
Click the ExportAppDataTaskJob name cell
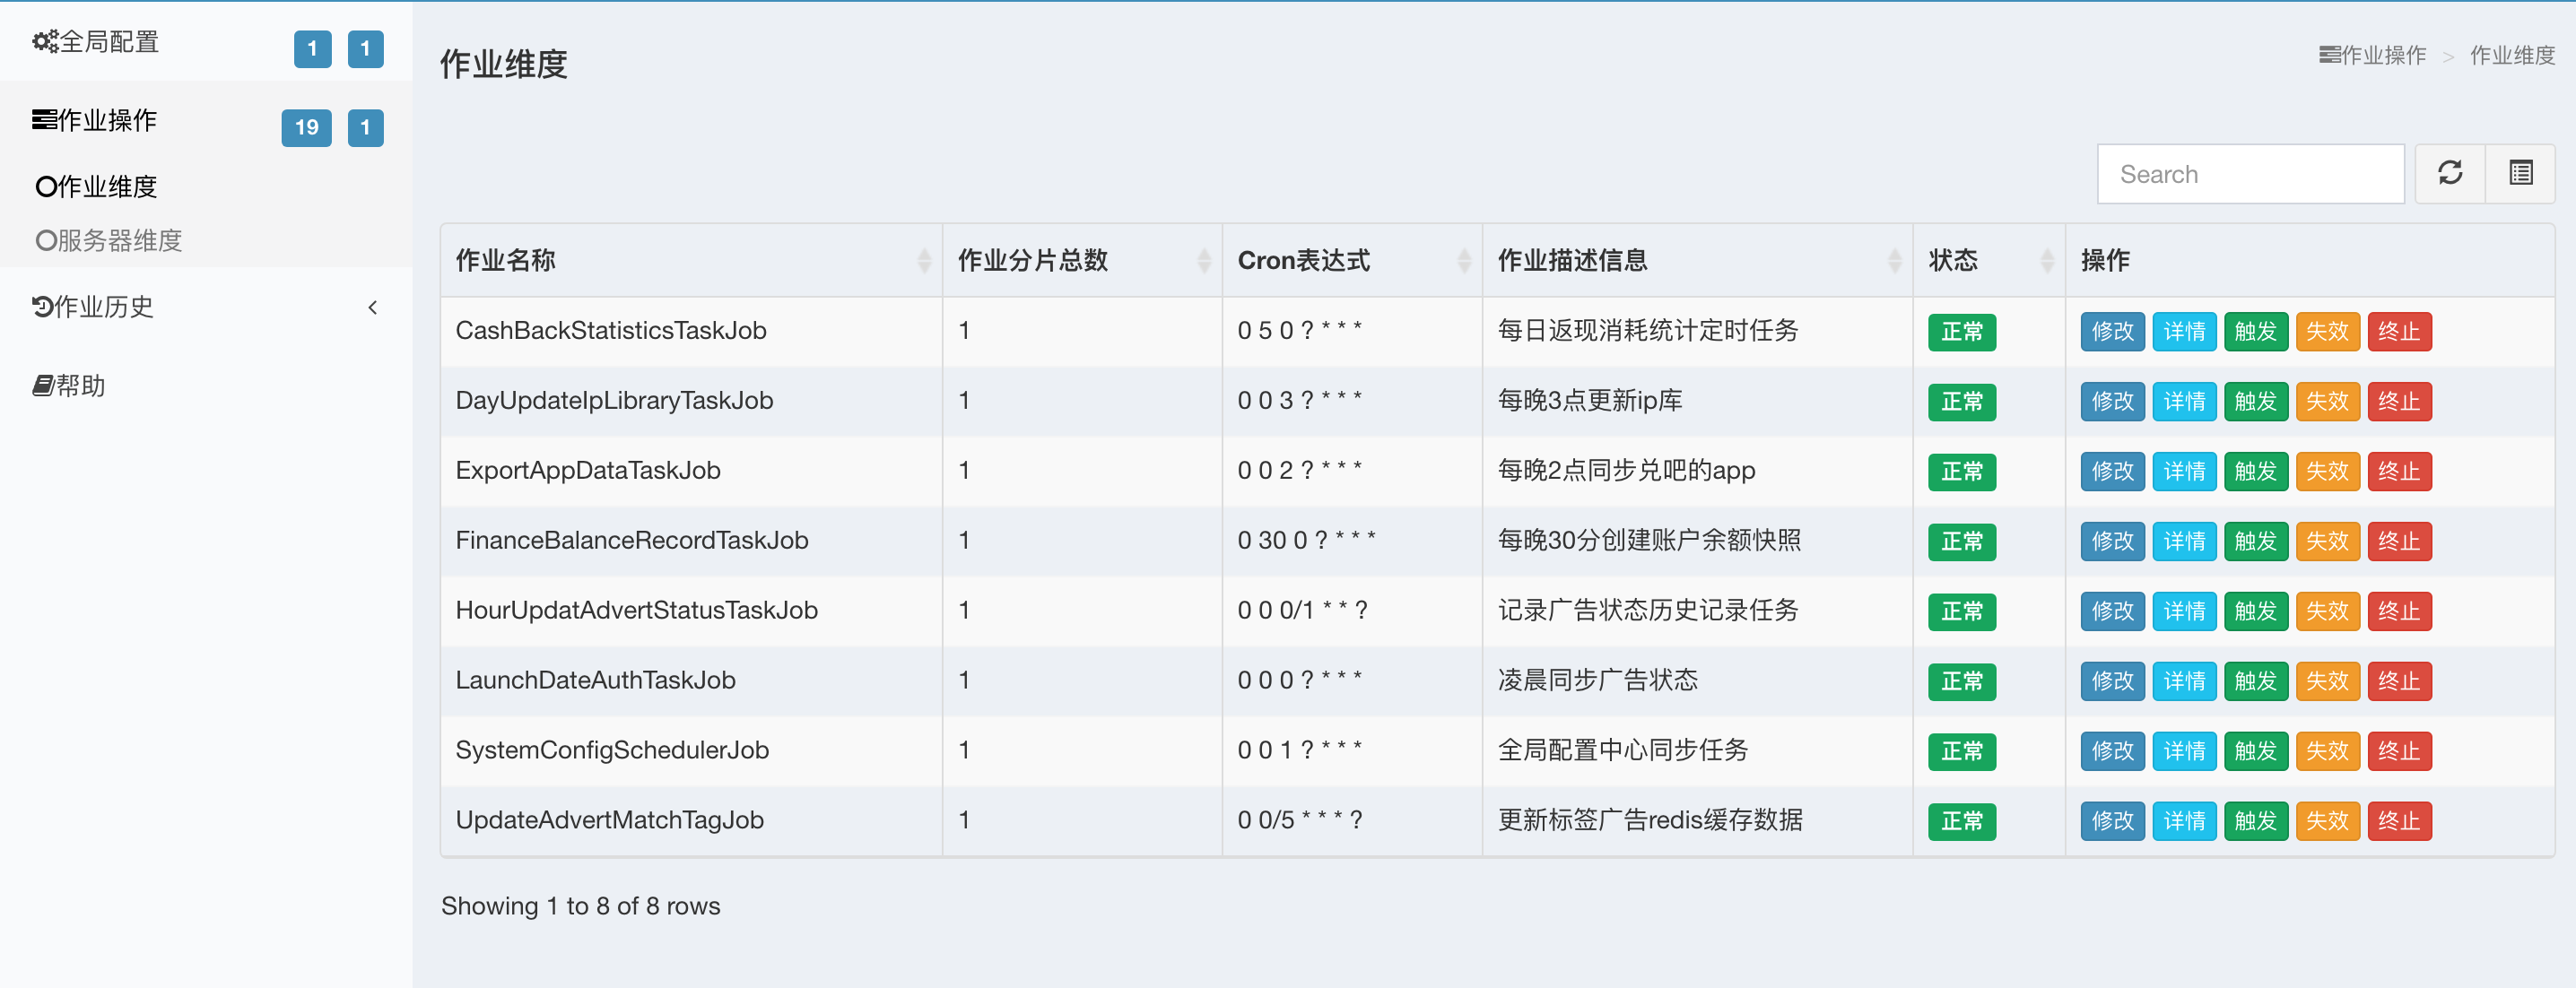click(691, 471)
